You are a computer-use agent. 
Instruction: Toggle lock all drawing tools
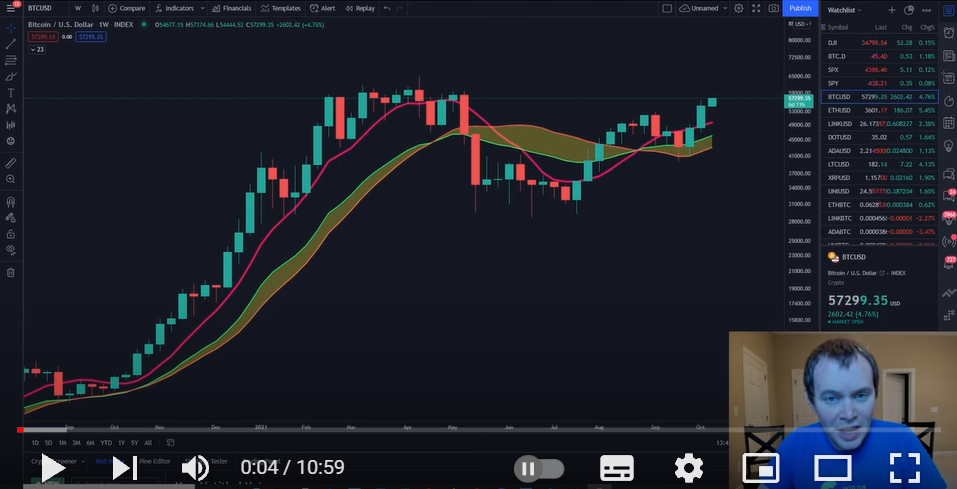click(x=10, y=234)
